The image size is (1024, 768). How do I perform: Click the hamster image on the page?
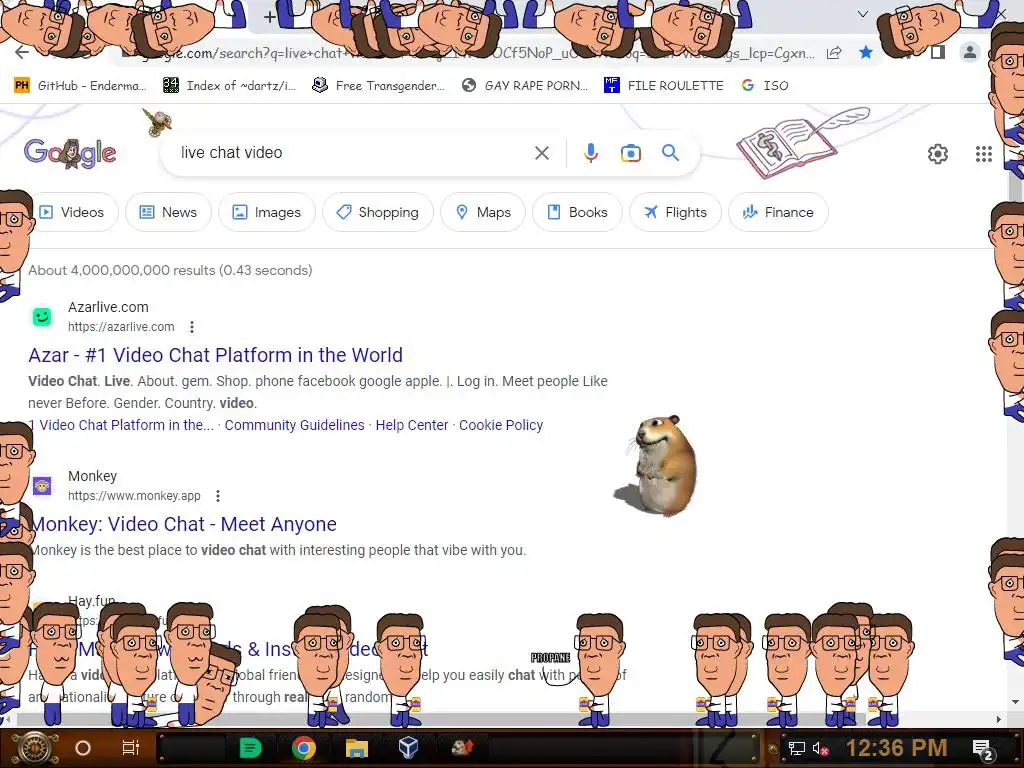(658, 465)
